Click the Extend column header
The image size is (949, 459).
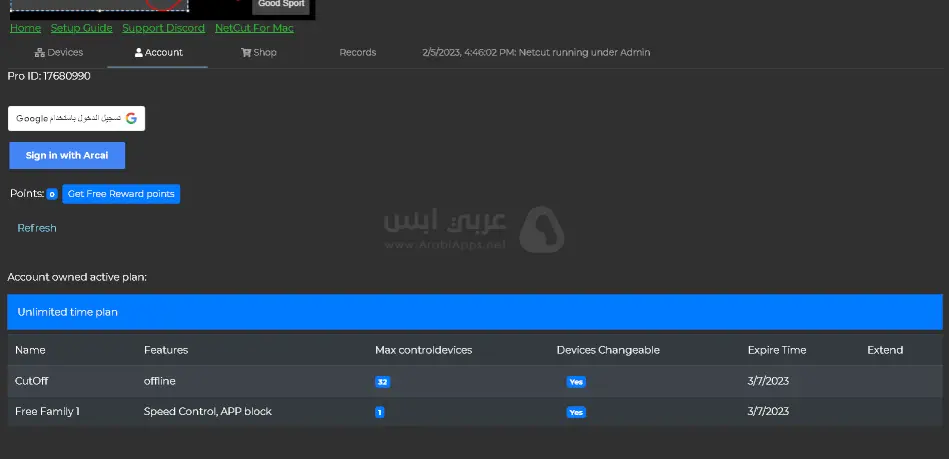coord(885,350)
